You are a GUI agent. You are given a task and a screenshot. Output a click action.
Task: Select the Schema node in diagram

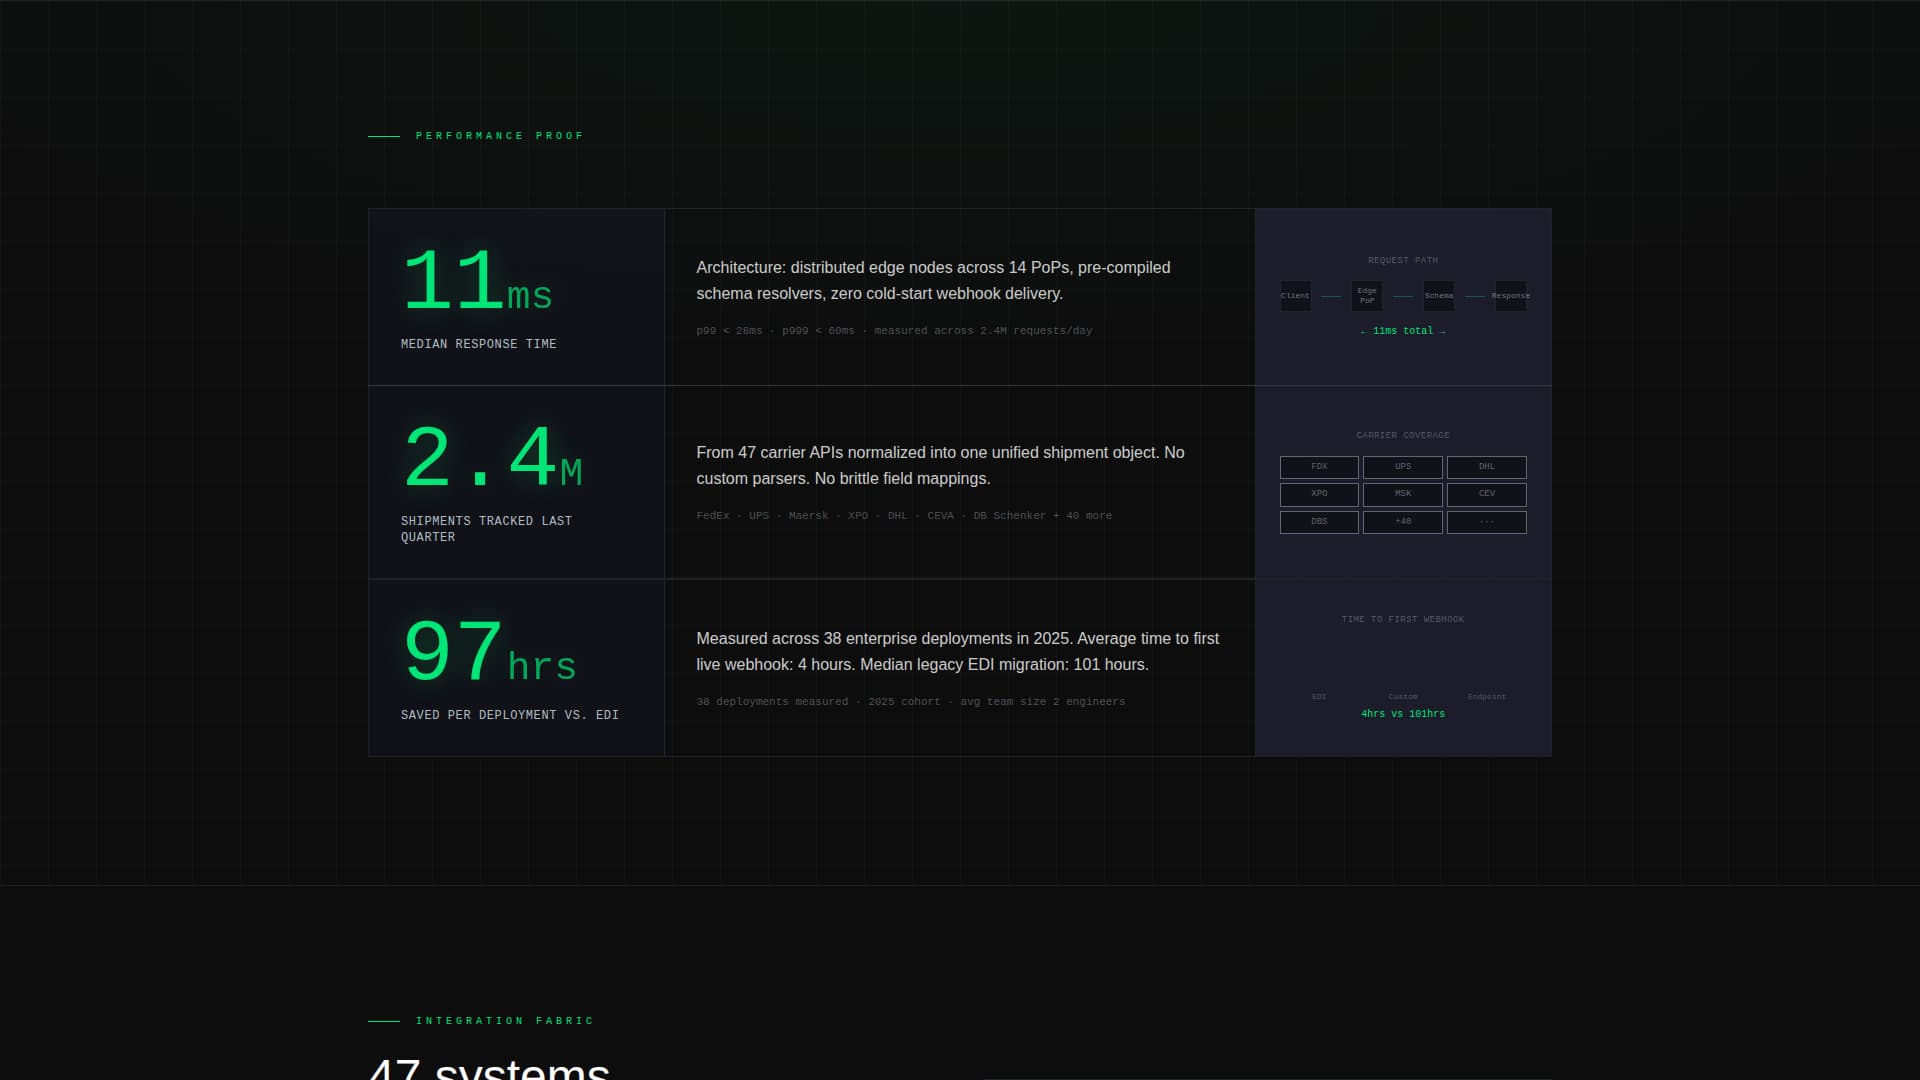(1439, 296)
